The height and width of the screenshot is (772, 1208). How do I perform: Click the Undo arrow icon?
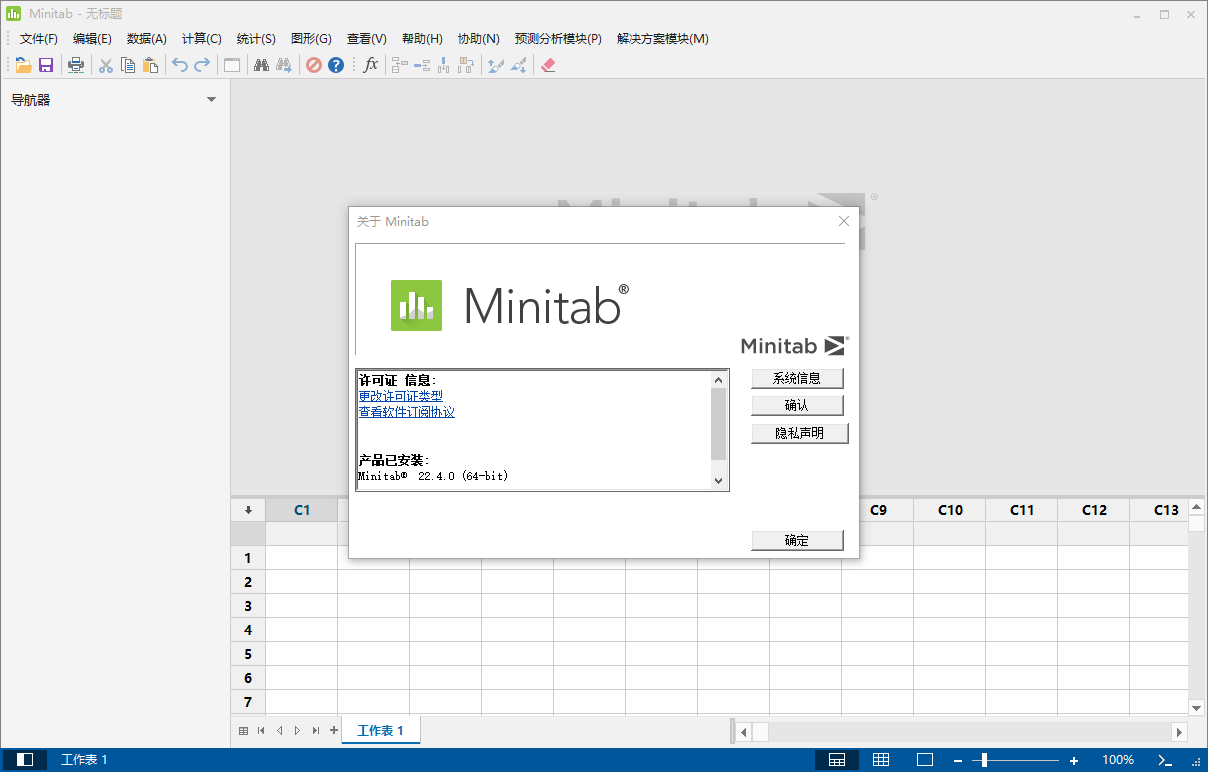pos(179,65)
